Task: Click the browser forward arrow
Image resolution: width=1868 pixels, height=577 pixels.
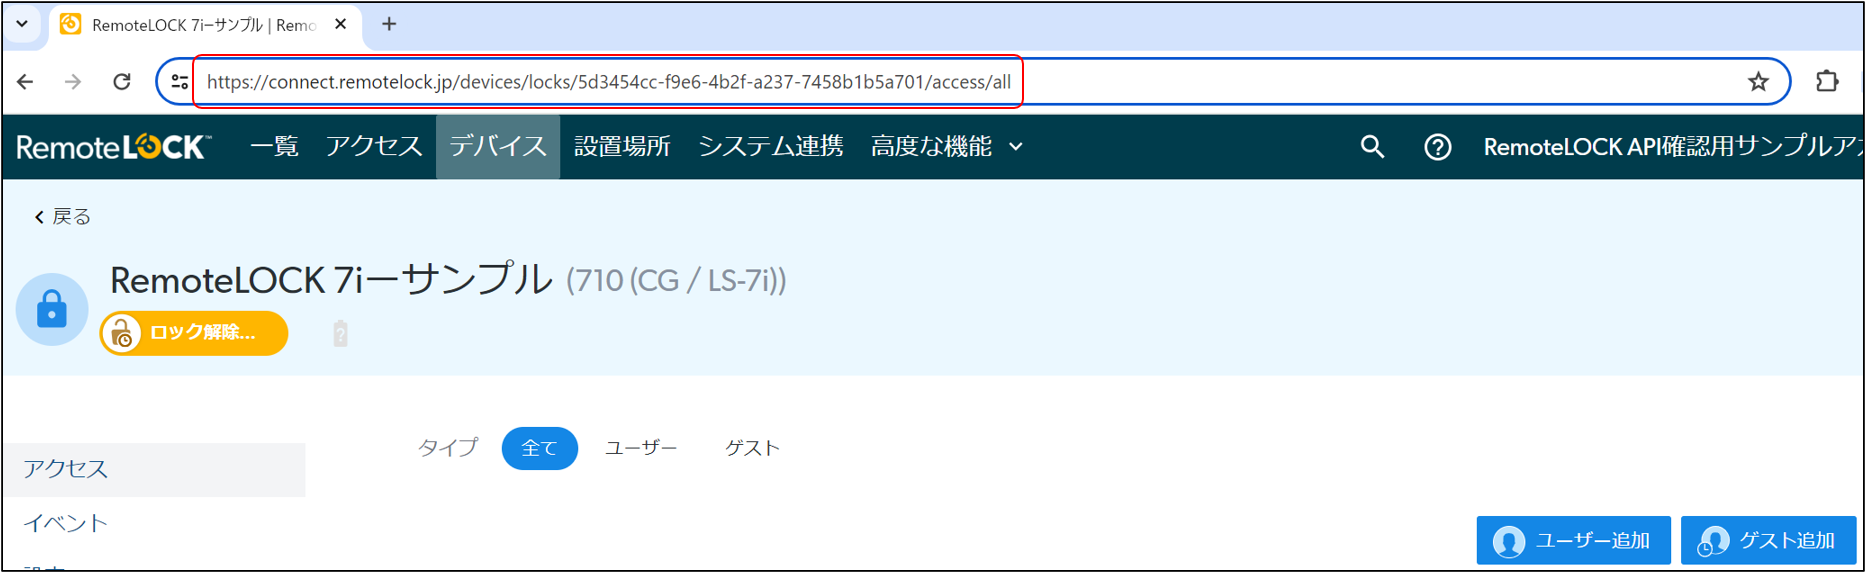Action: click(73, 82)
